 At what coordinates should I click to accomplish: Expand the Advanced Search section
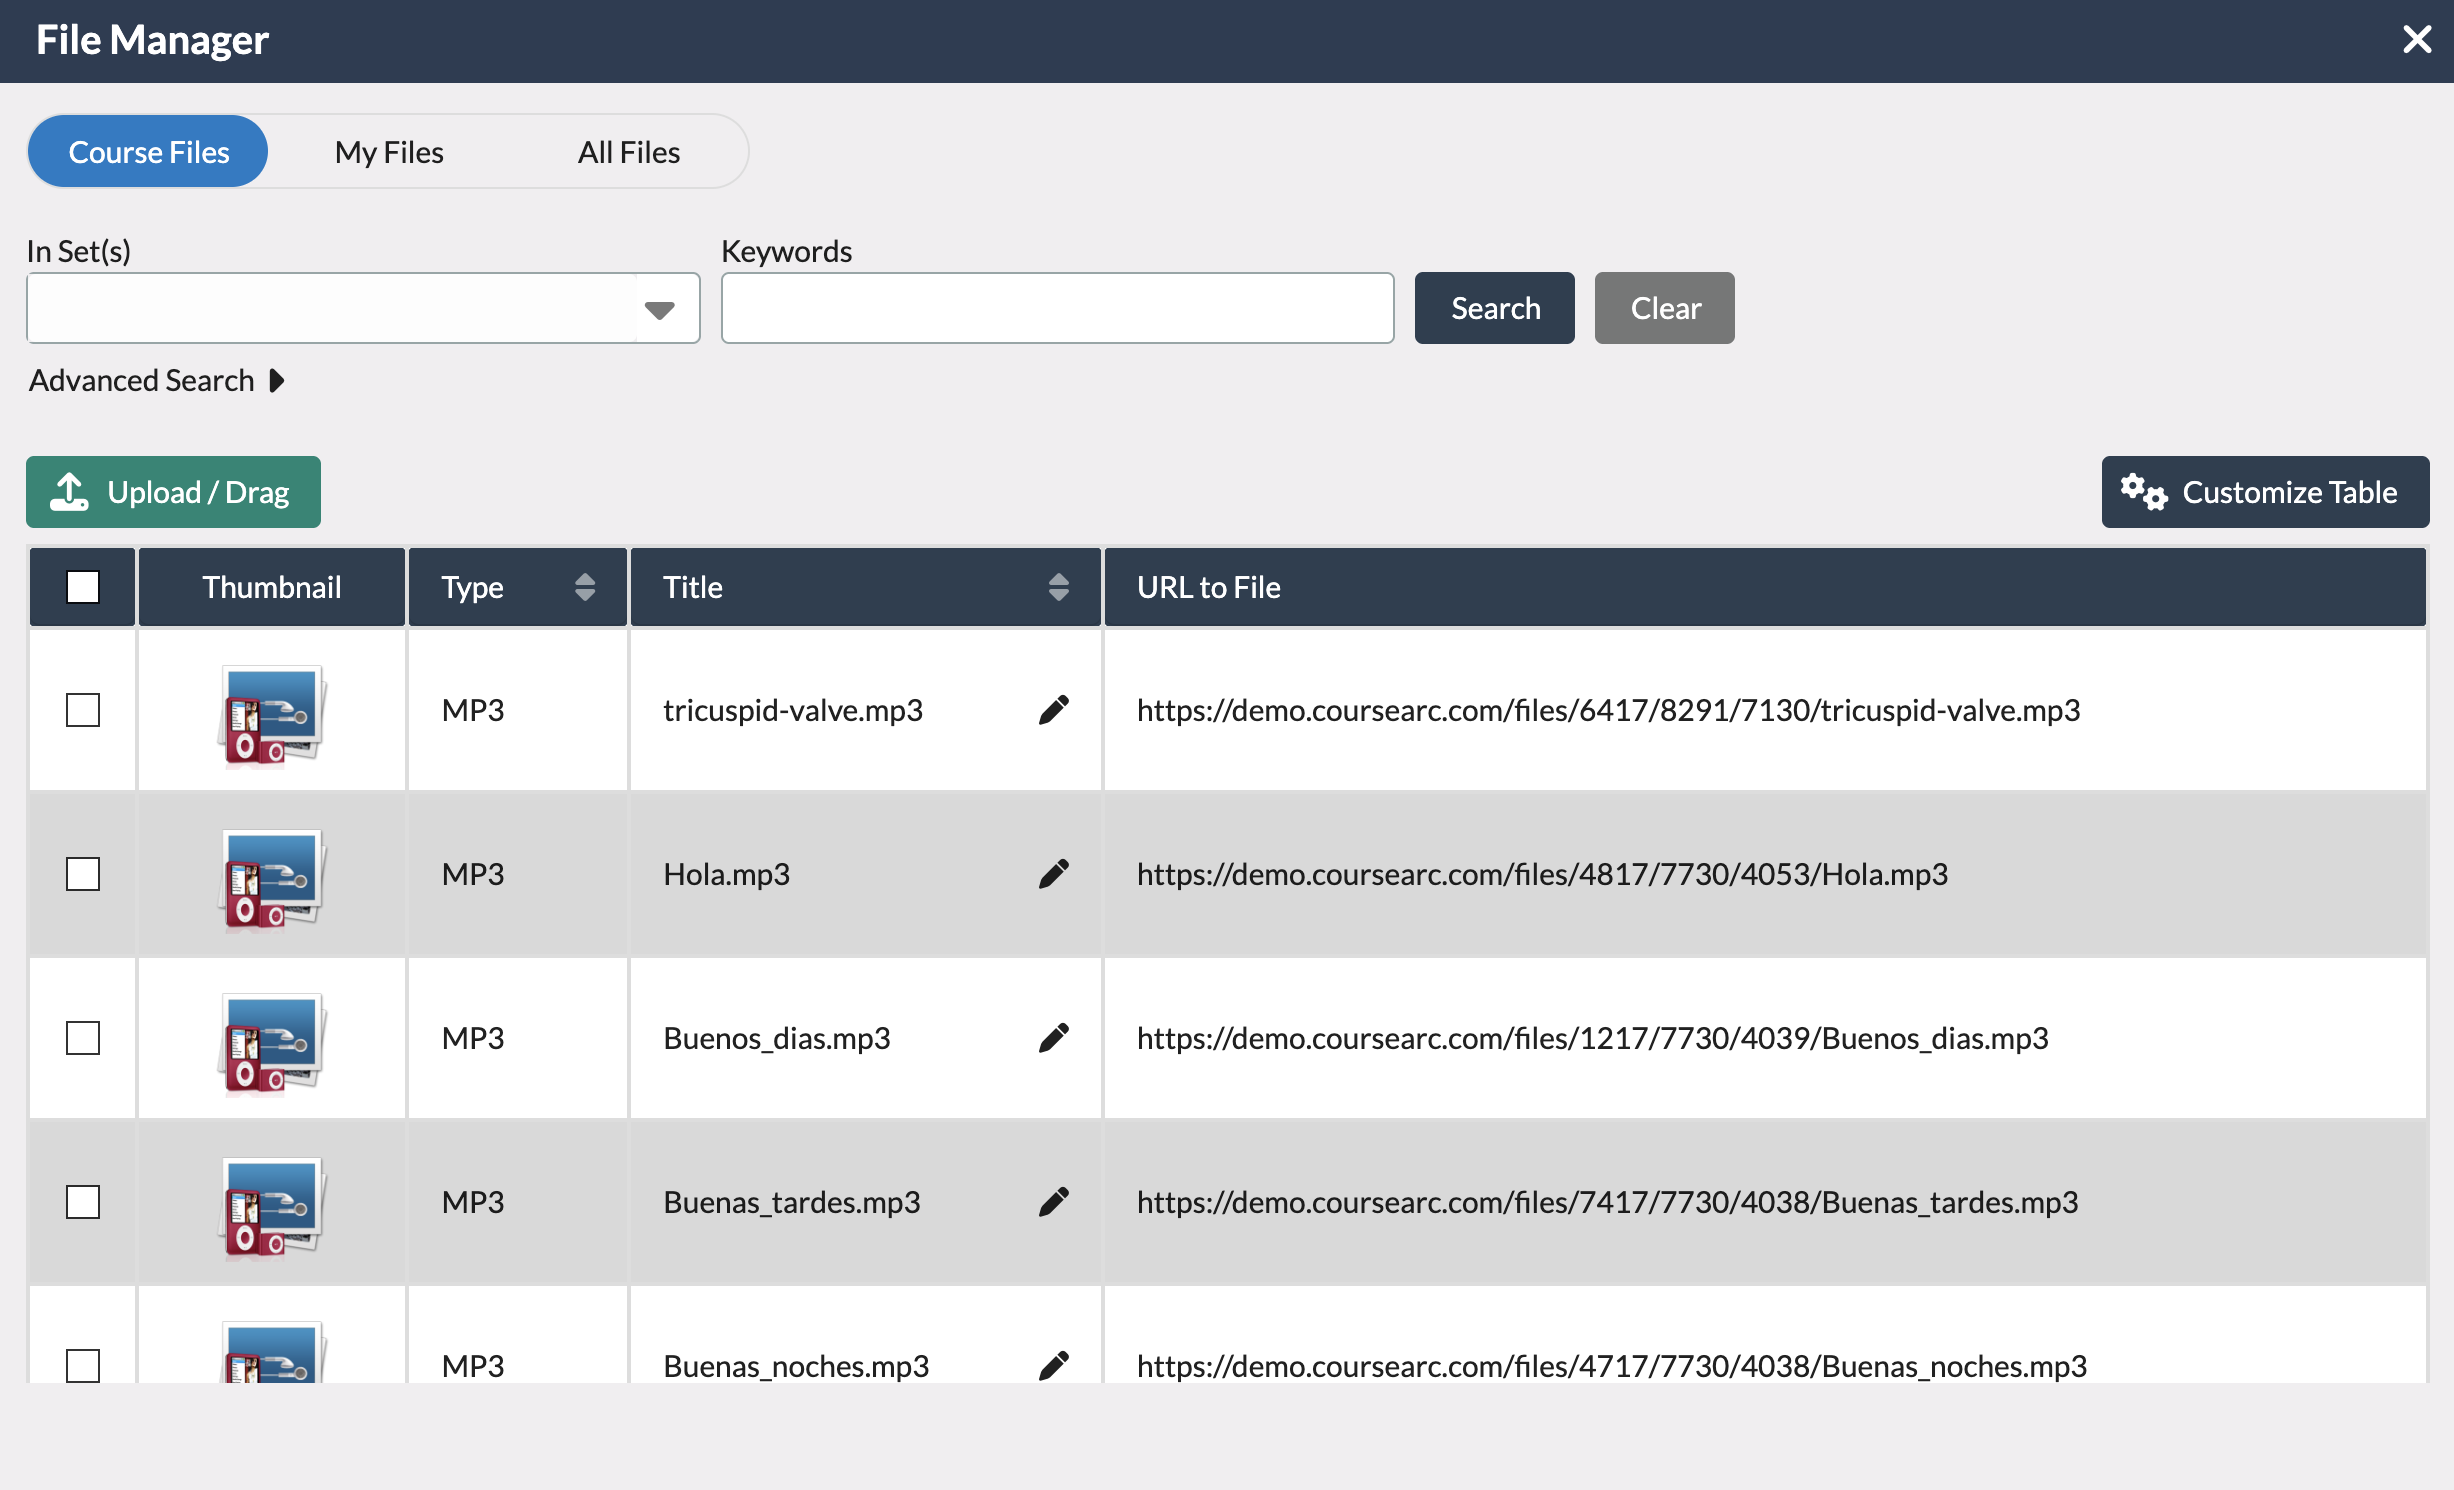click(x=157, y=381)
